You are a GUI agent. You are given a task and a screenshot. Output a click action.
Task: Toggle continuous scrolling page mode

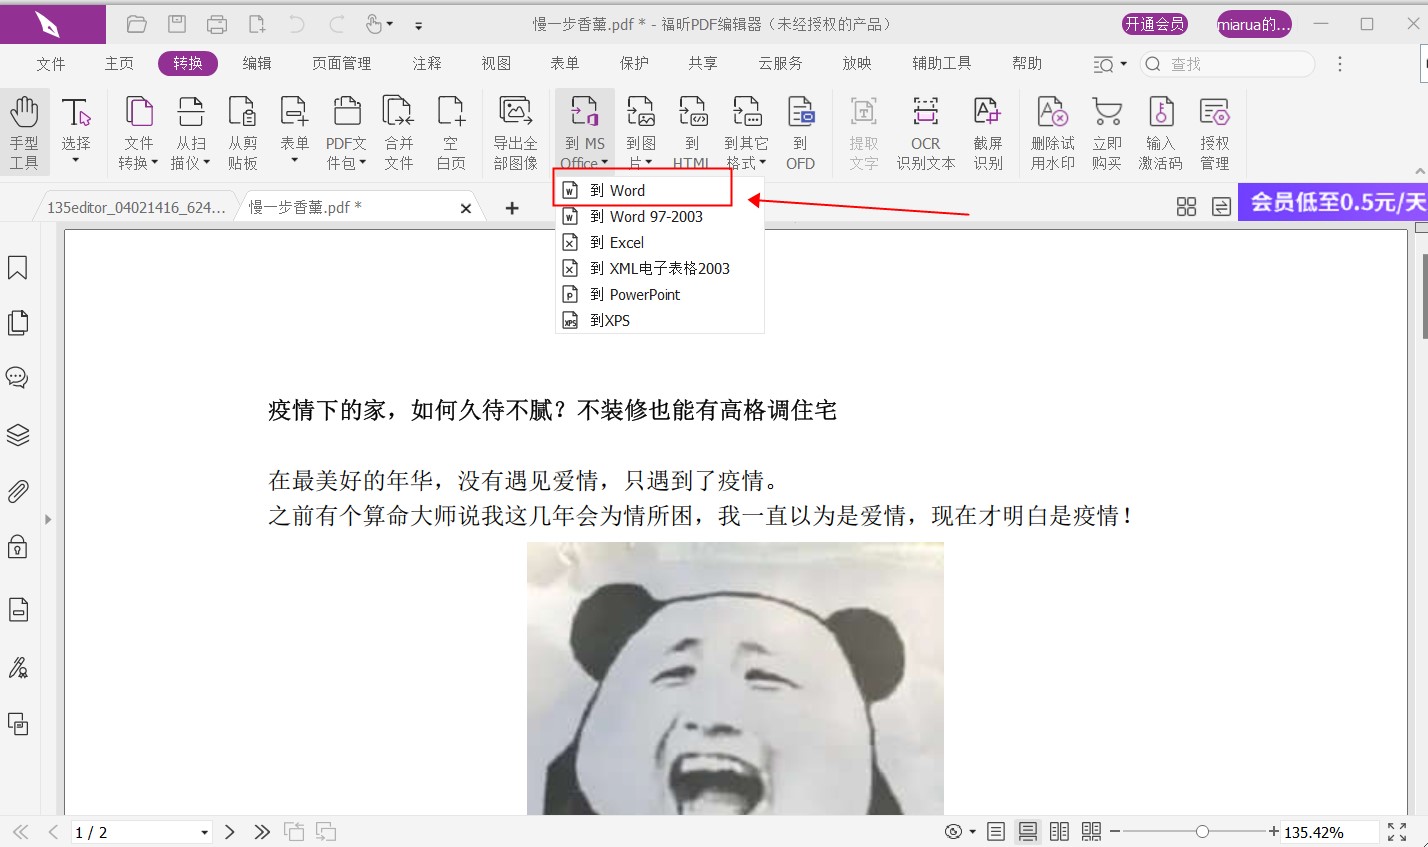[x=1027, y=831]
